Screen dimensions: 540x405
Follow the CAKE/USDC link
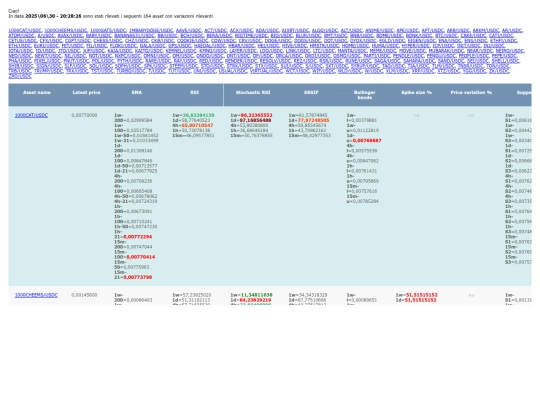[x=474, y=35]
